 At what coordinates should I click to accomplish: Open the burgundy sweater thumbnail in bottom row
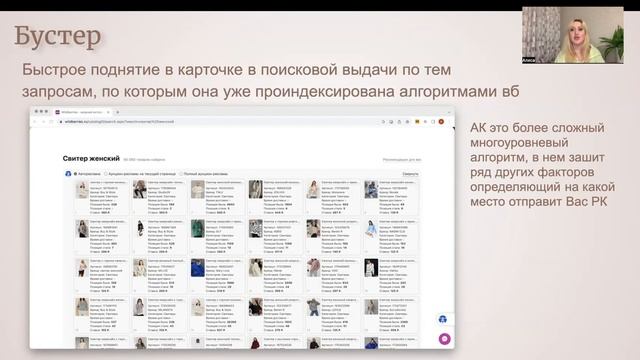pos(256,343)
